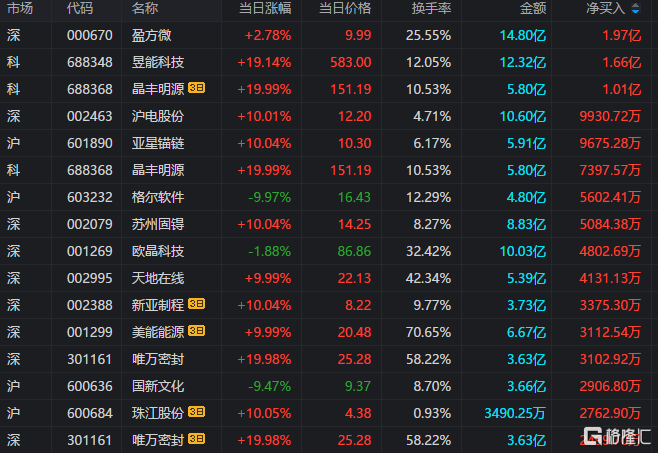Open stock 盈方微 by its name

151,35
